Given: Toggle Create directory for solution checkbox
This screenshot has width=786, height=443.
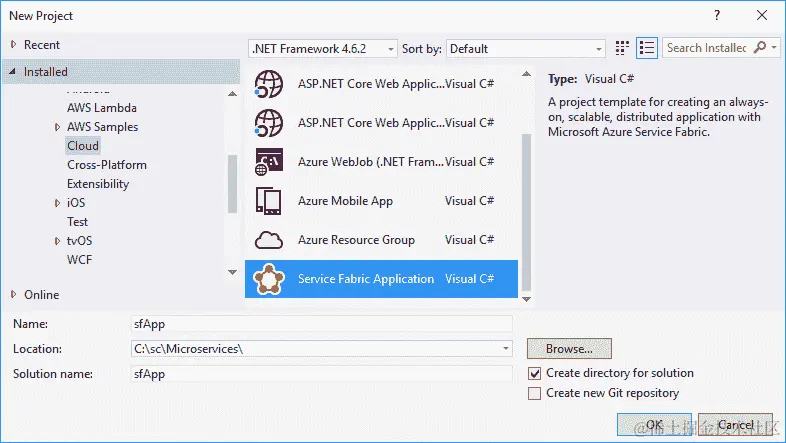Looking at the screenshot, I should tap(535, 373).
